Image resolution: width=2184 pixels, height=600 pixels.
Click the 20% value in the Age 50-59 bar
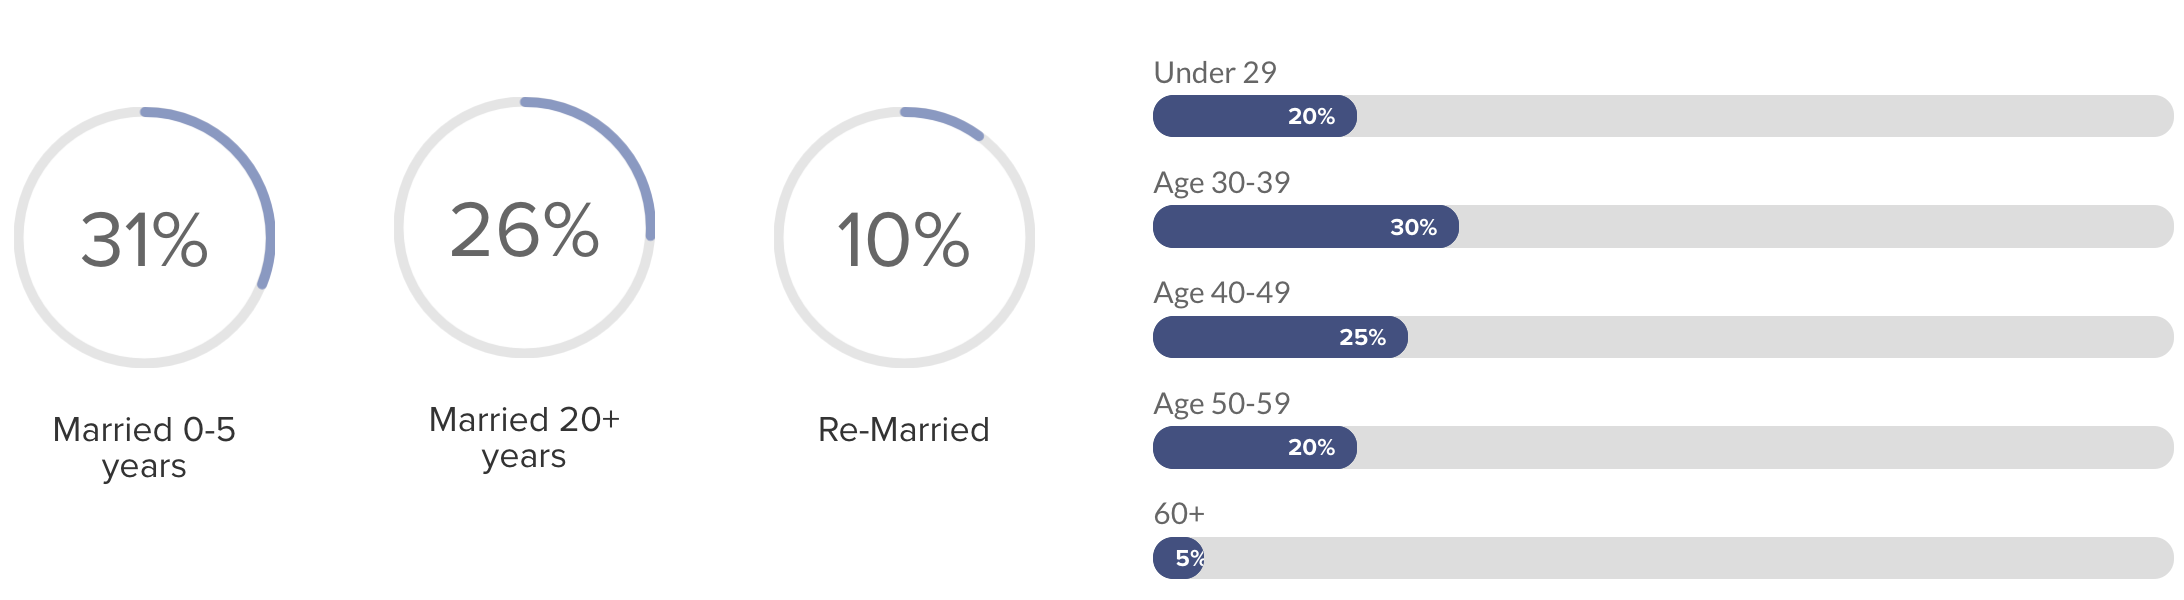pyautogui.click(x=1311, y=447)
